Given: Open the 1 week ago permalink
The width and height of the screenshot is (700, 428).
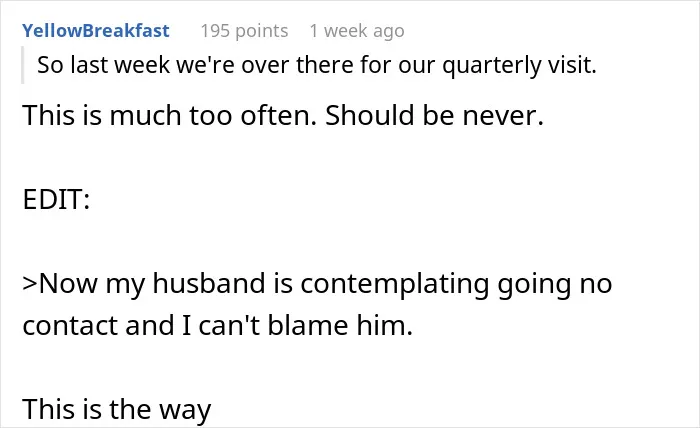Looking at the screenshot, I should (x=357, y=31).
